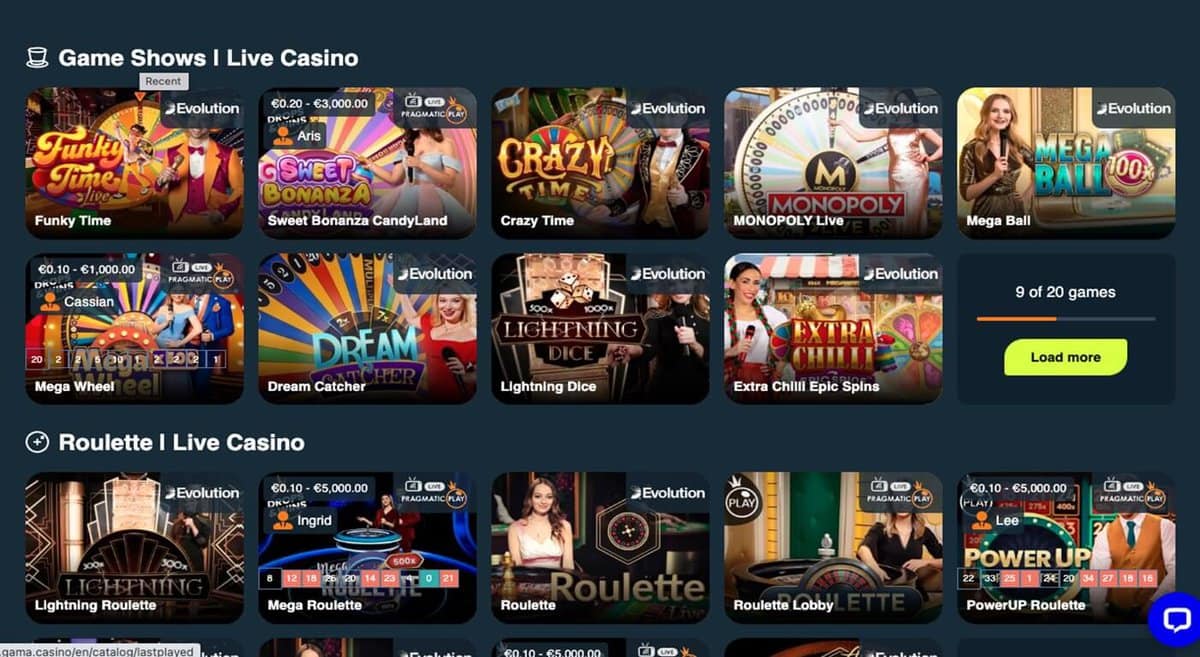Click the top hat Game Shows icon
The height and width of the screenshot is (657, 1200).
coord(37,58)
